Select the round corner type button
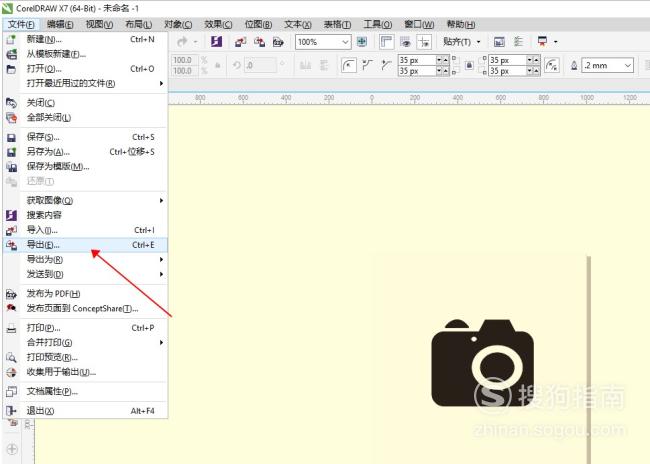Image resolution: width=650 pixels, height=464 pixels. pos(349,65)
